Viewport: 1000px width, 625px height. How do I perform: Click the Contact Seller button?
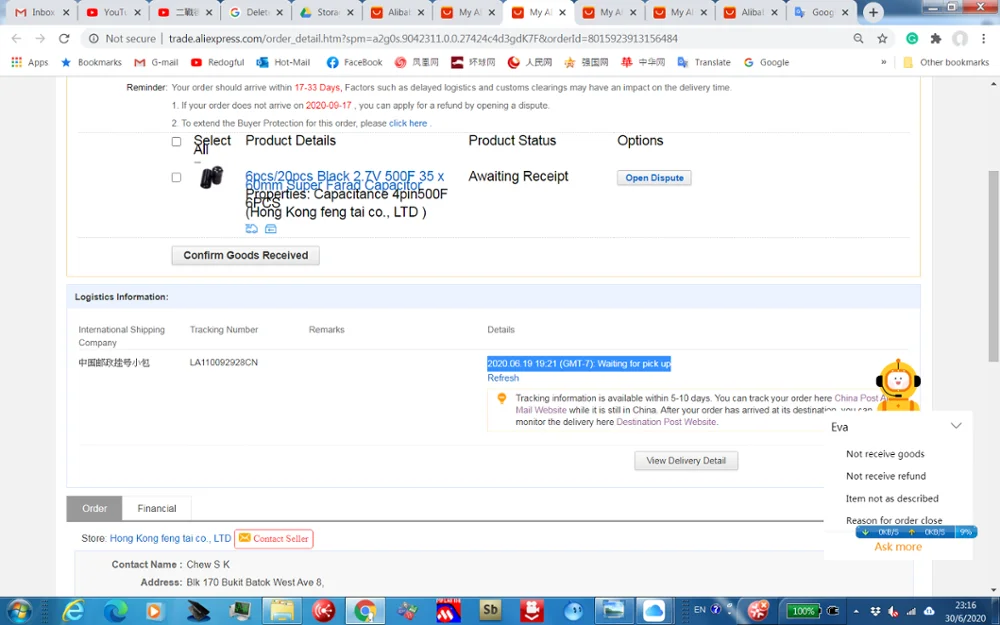pos(274,538)
